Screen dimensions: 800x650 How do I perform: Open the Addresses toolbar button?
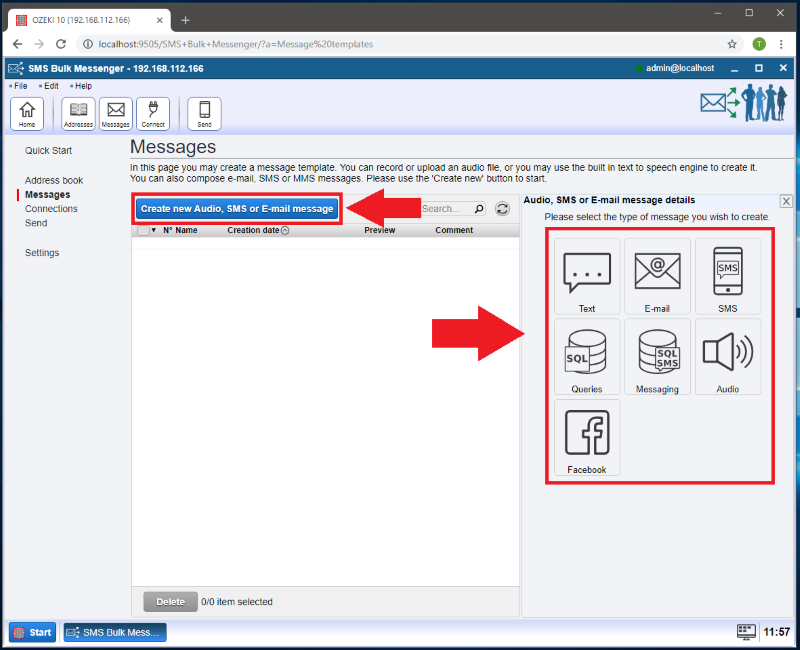[78, 114]
